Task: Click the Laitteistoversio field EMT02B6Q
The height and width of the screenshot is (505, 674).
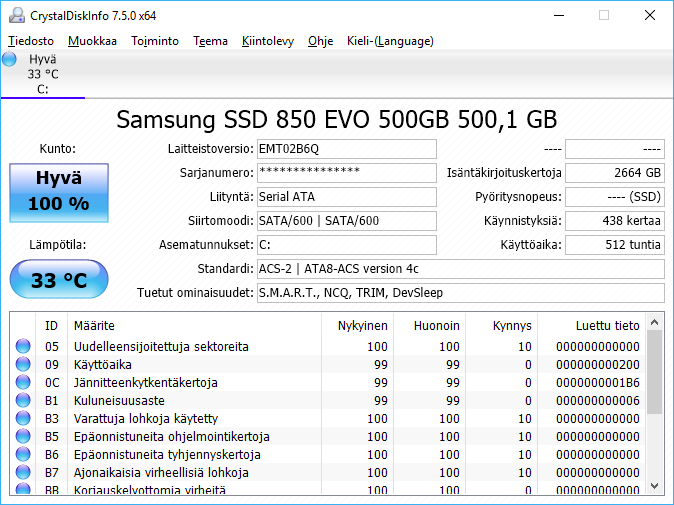Action: (346, 149)
